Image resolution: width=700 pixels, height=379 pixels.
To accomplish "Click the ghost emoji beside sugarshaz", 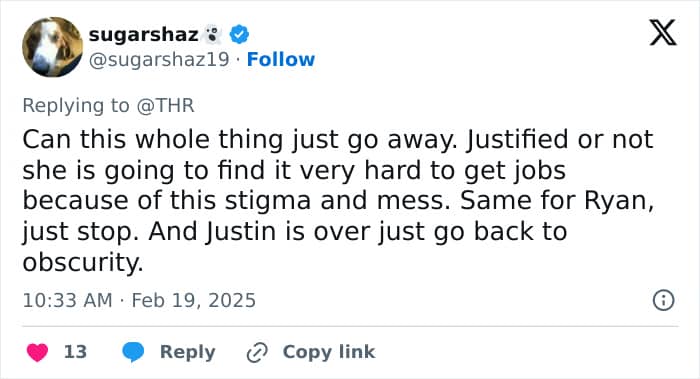I will (213, 35).
